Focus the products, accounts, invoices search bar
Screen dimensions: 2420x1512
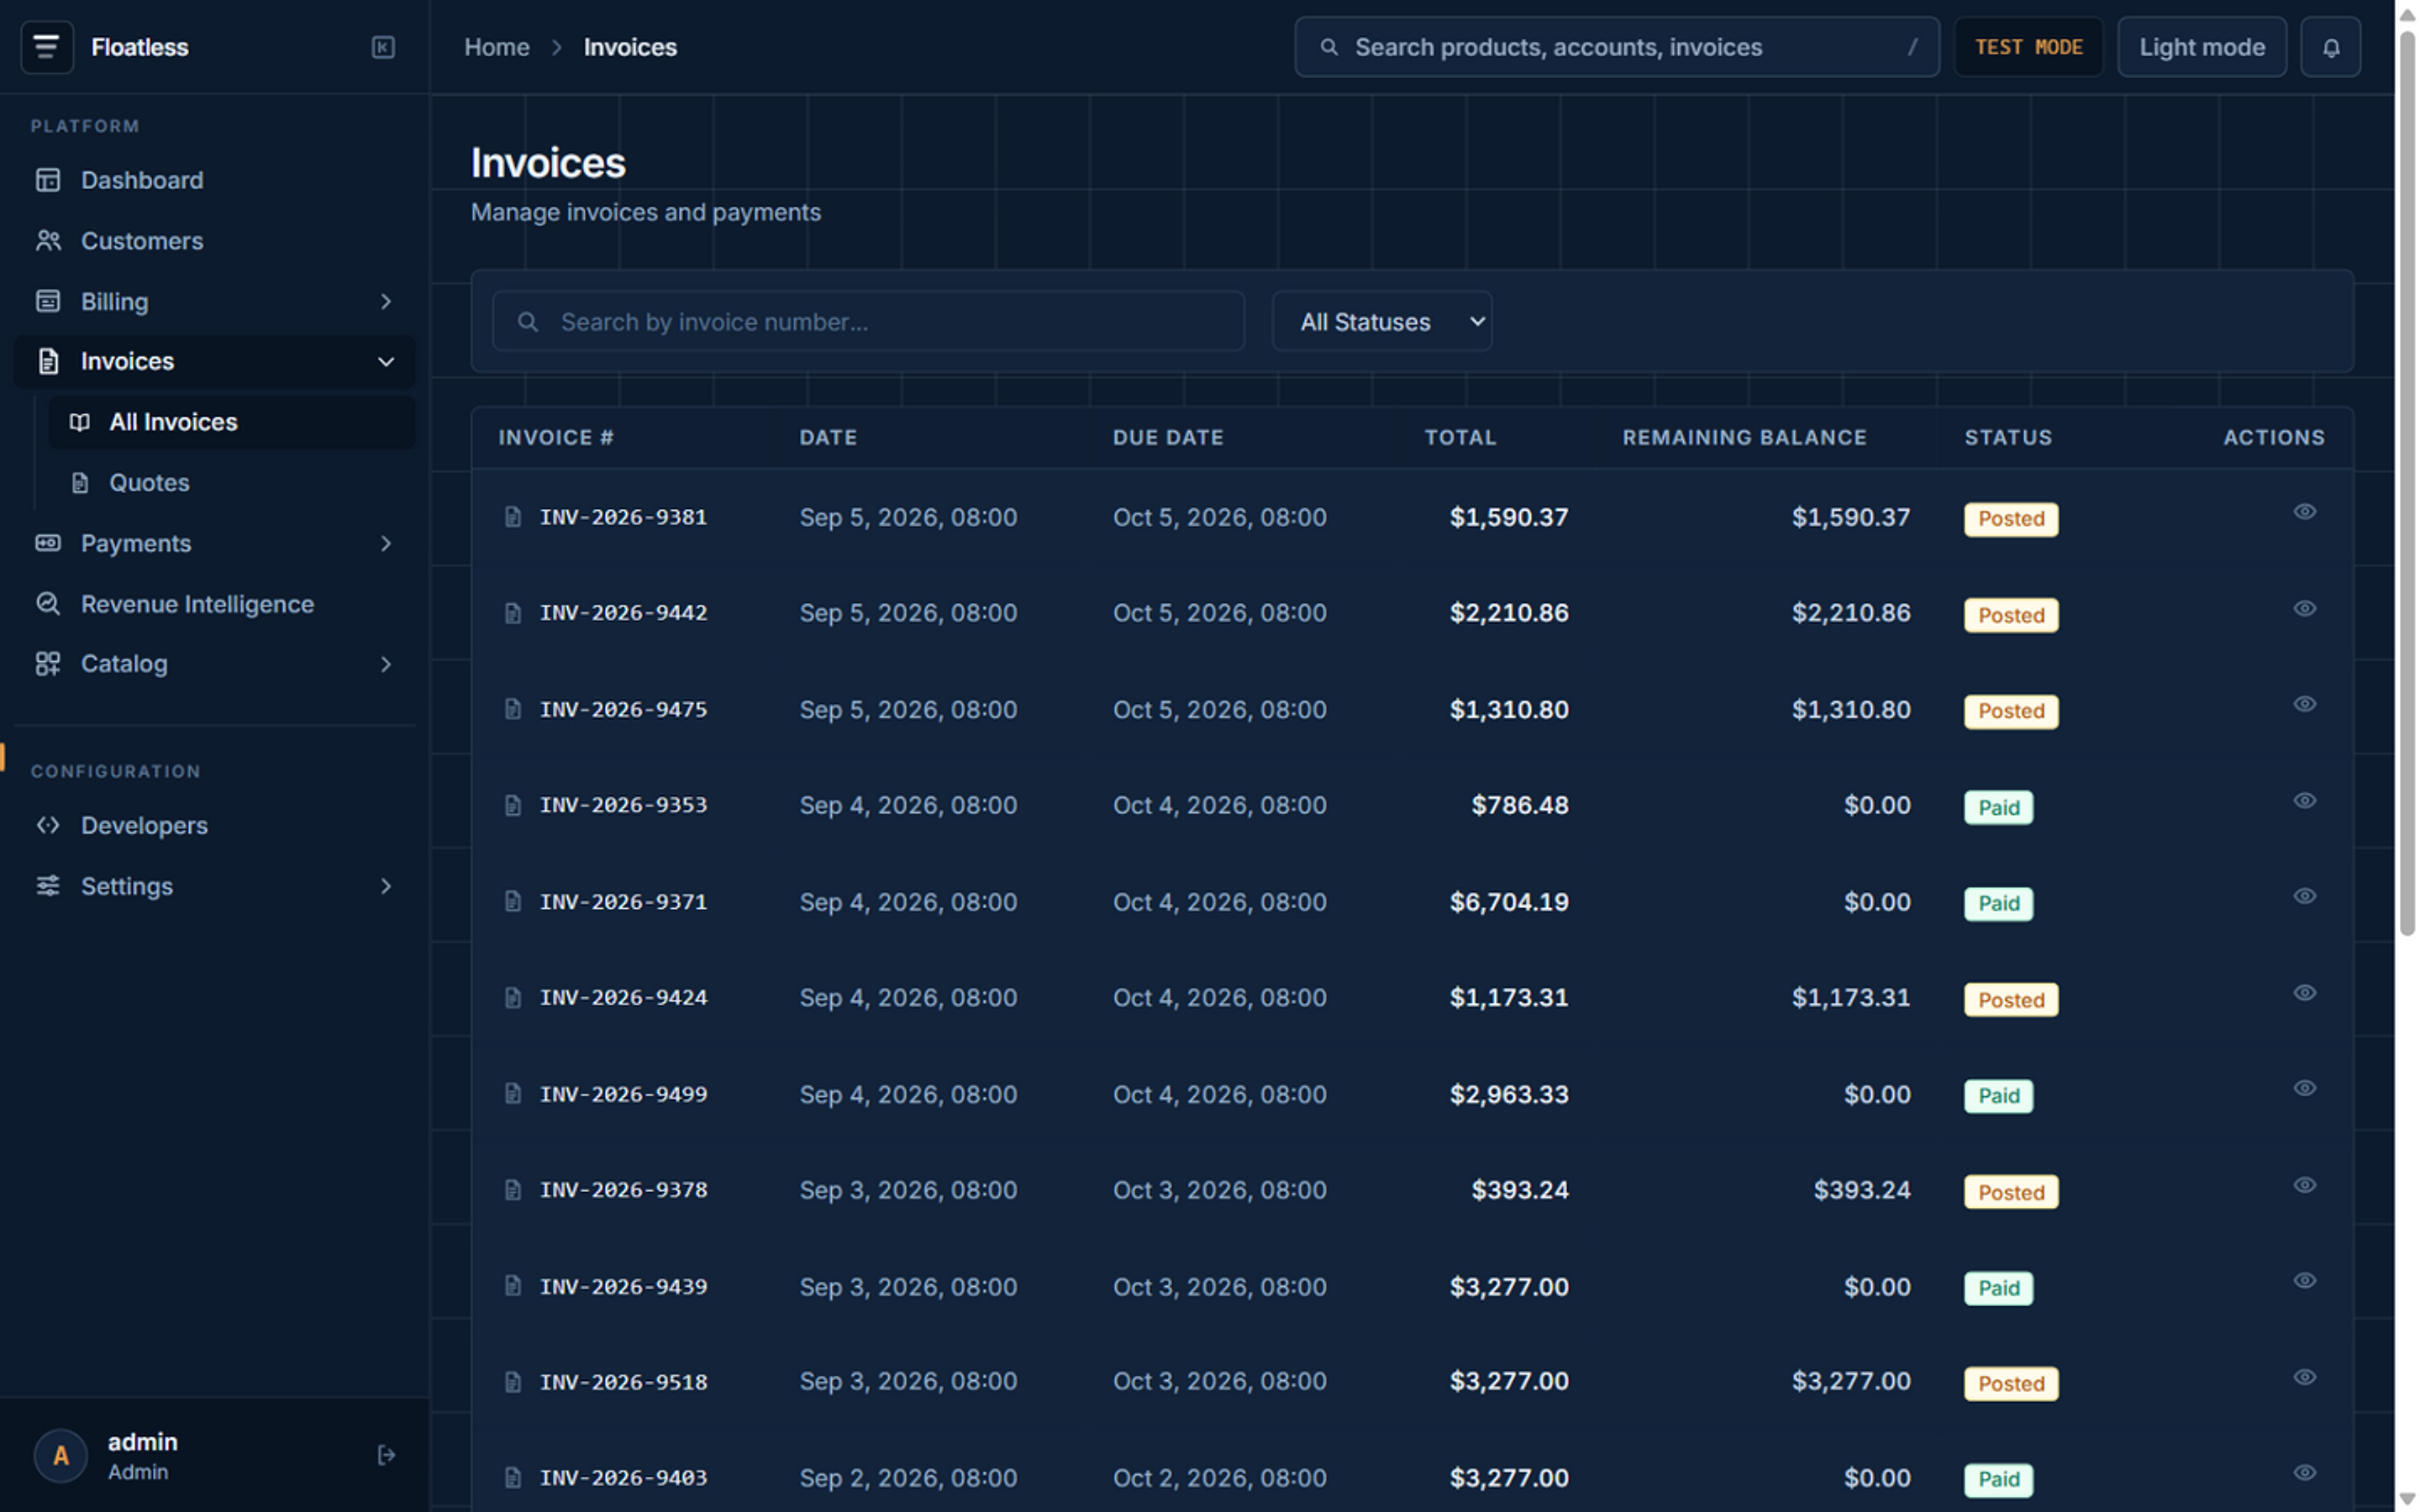[1617, 47]
